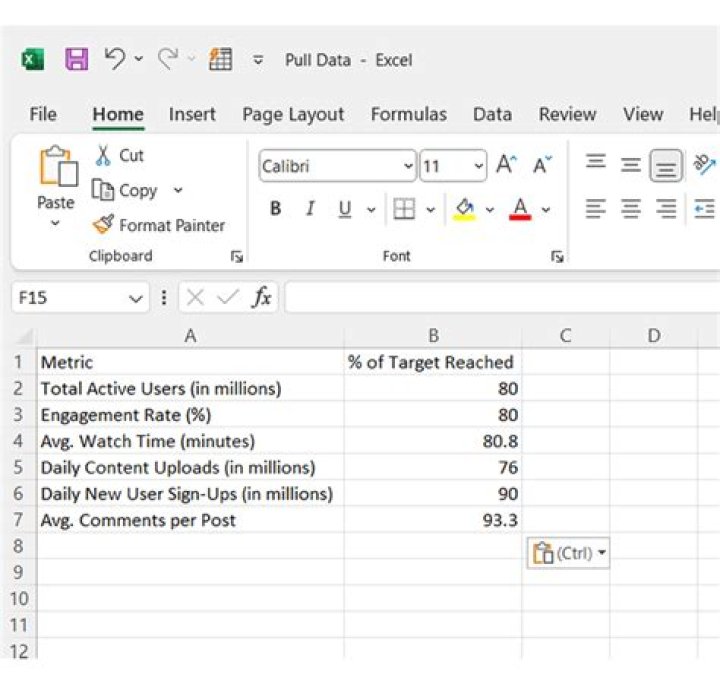Screen dimensions: 720x684
Task: Align text left
Action: pyautogui.click(x=596, y=209)
